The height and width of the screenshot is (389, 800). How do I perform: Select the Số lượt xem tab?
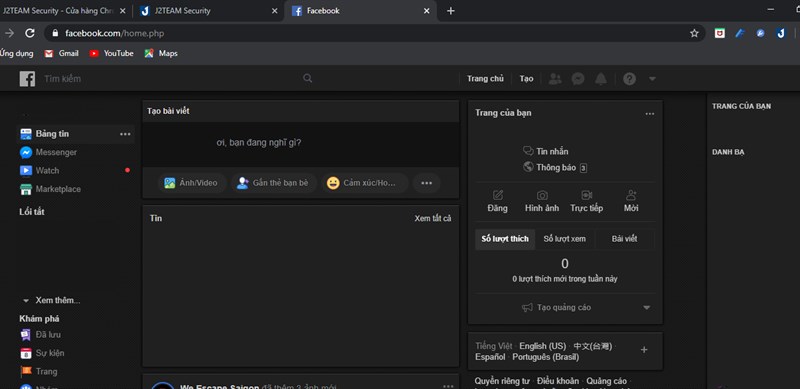coord(565,239)
